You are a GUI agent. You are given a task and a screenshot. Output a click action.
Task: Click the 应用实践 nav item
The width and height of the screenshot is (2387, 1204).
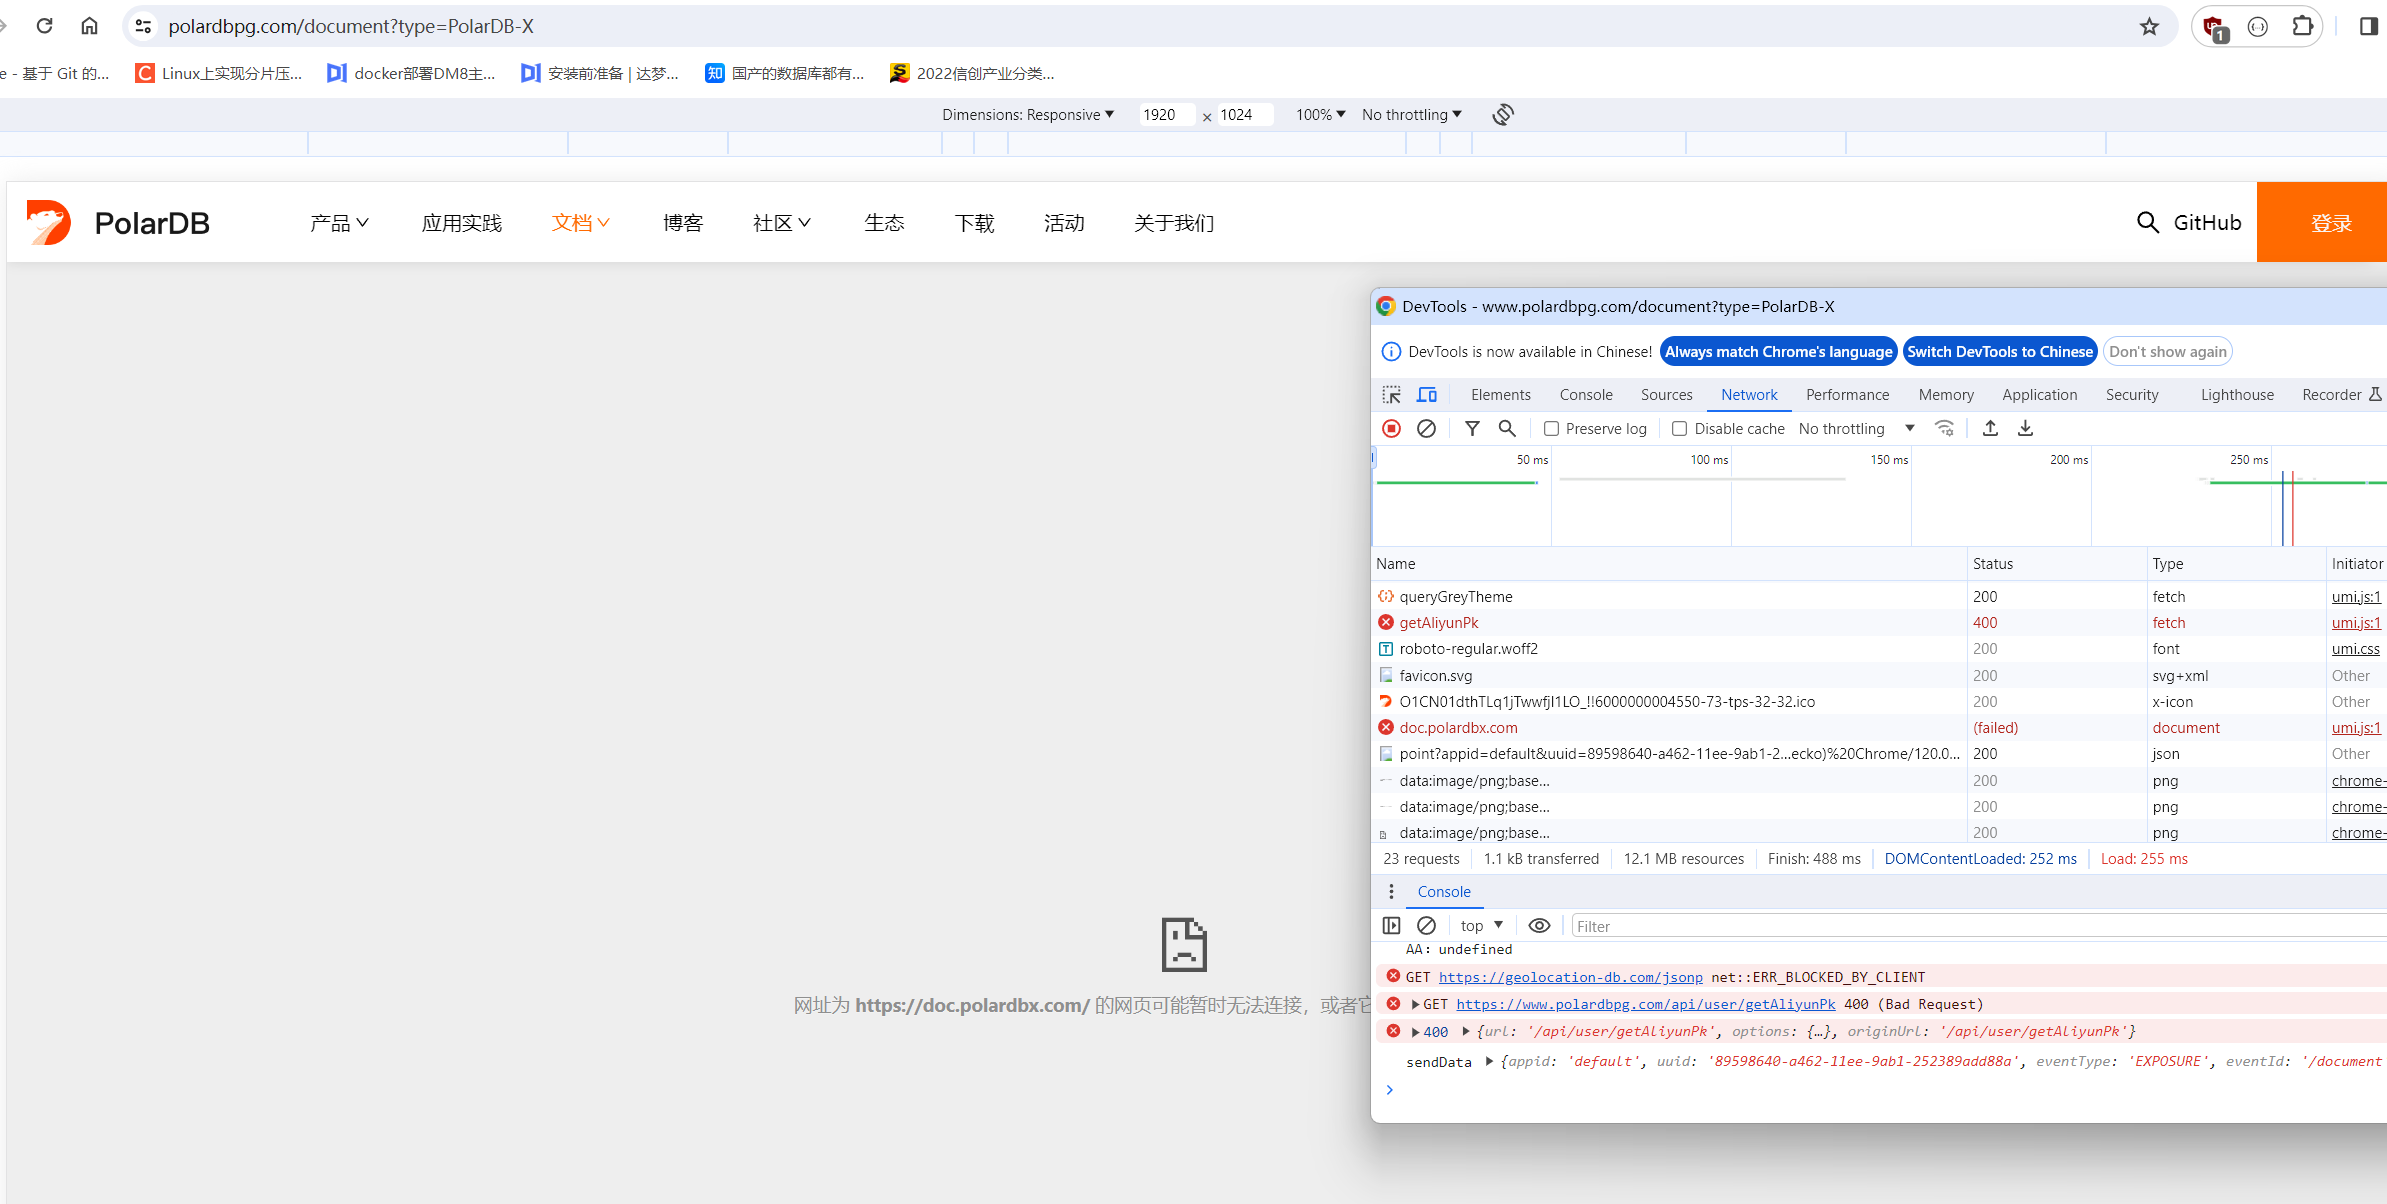coord(461,222)
